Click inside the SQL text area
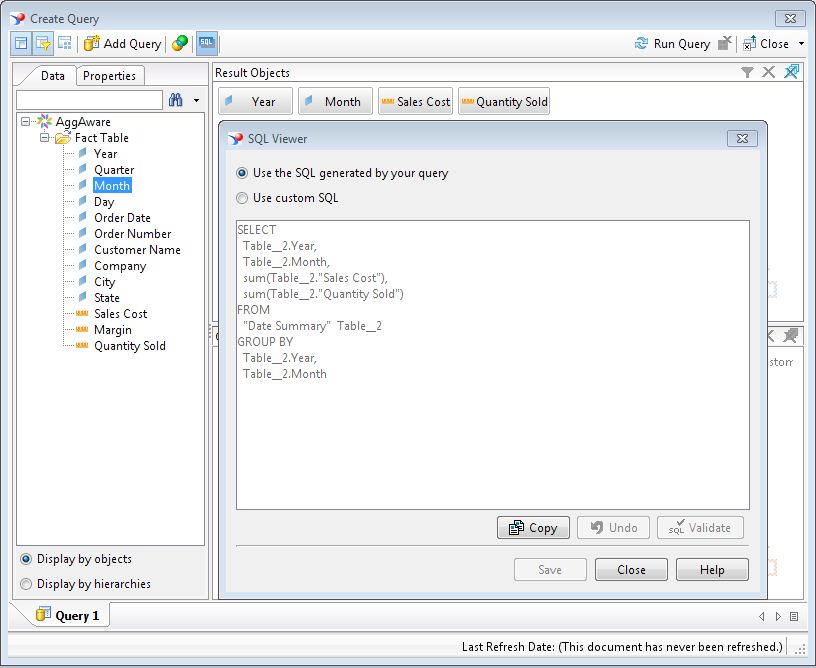The height and width of the screenshot is (668, 816). coord(493,365)
